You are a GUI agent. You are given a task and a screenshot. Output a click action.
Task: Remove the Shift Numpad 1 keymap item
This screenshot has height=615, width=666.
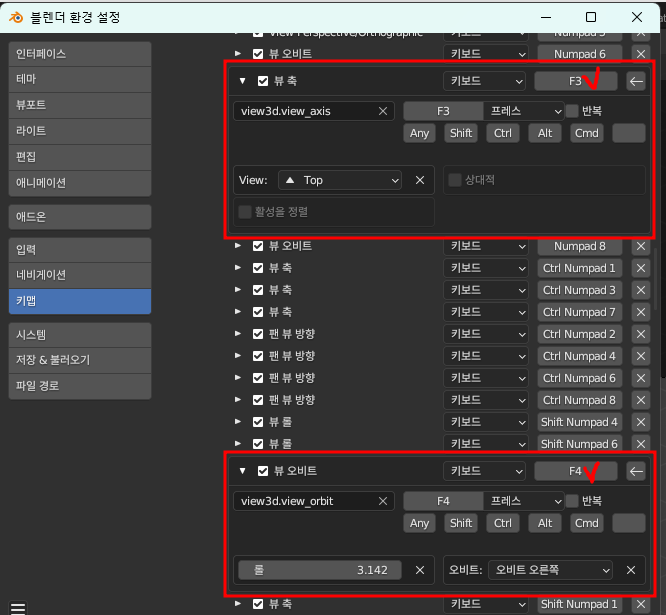pyautogui.click(x=641, y=604)
